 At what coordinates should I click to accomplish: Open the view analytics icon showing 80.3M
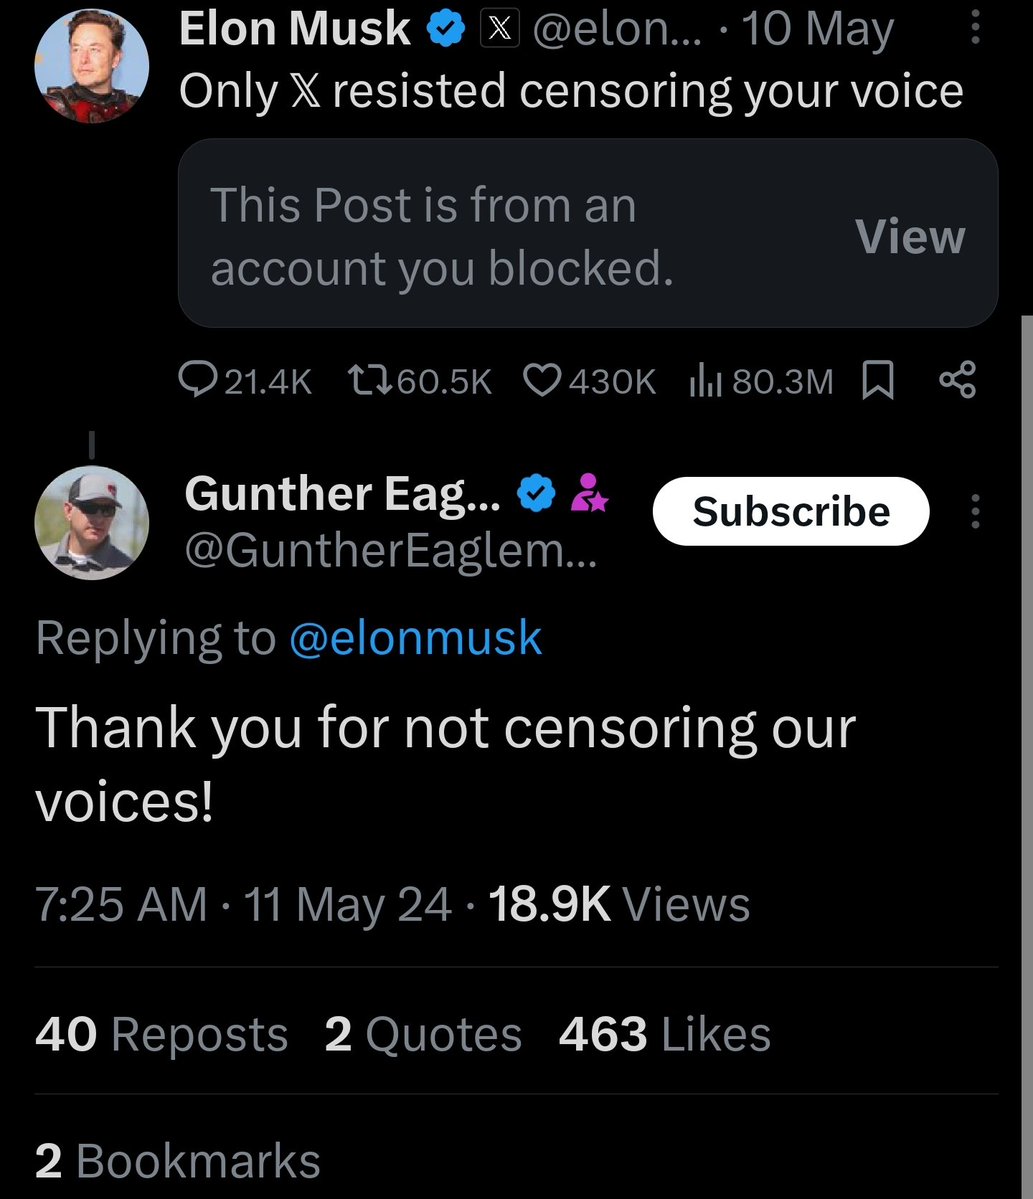click(705, 381)
